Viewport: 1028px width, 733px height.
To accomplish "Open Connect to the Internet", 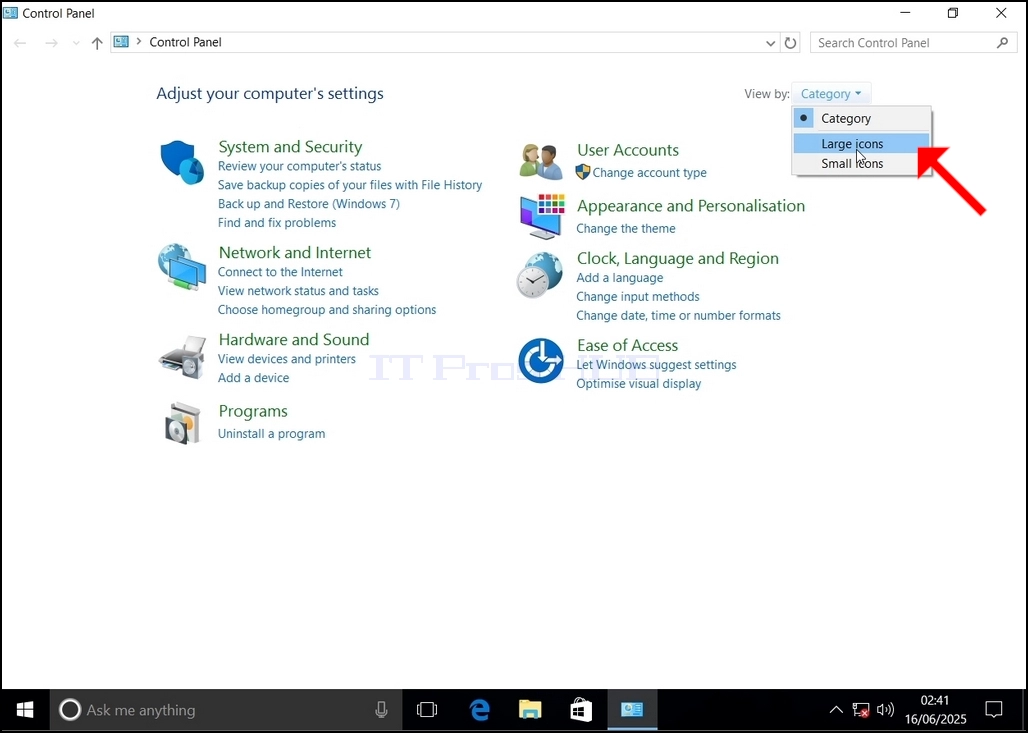I will click(280, 272).
